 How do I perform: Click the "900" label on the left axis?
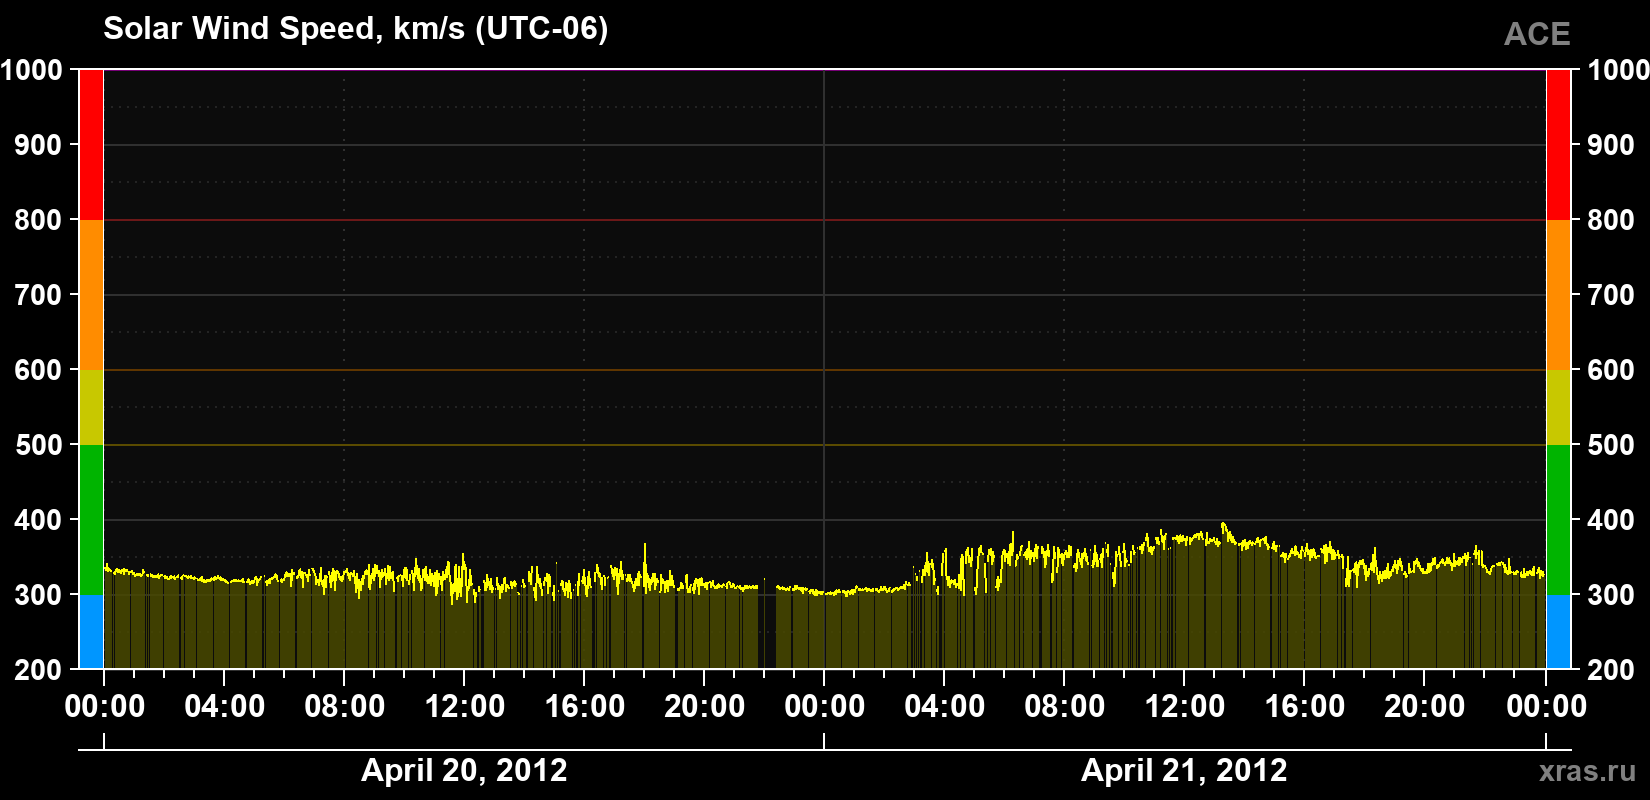39,145
